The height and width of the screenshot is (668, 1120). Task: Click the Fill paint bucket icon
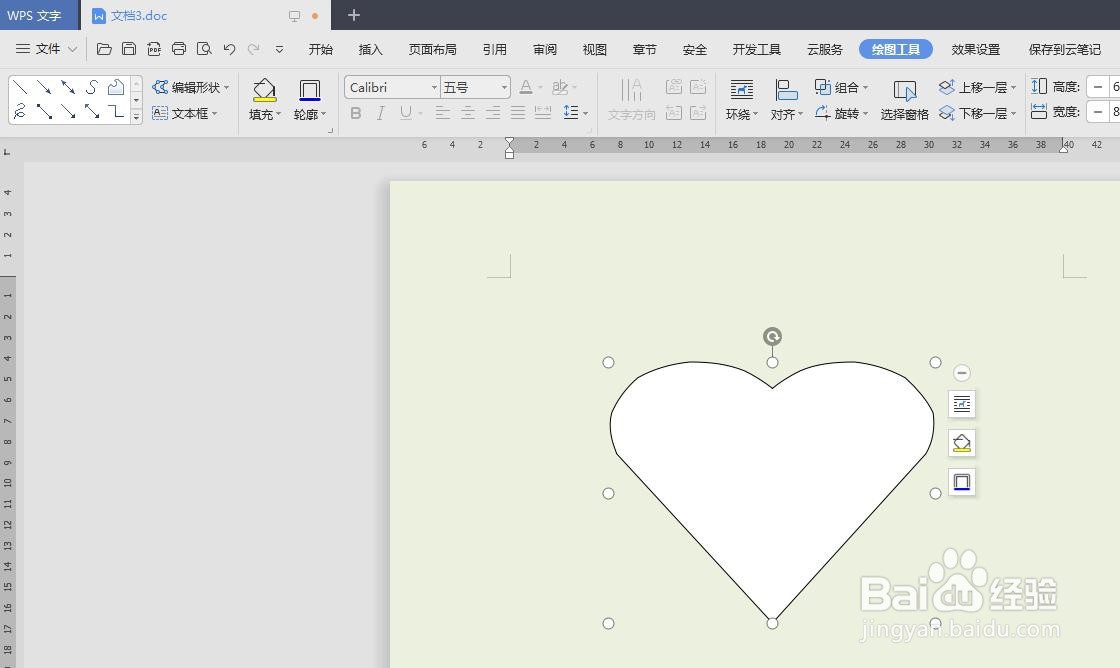click(x=264, y=90)
